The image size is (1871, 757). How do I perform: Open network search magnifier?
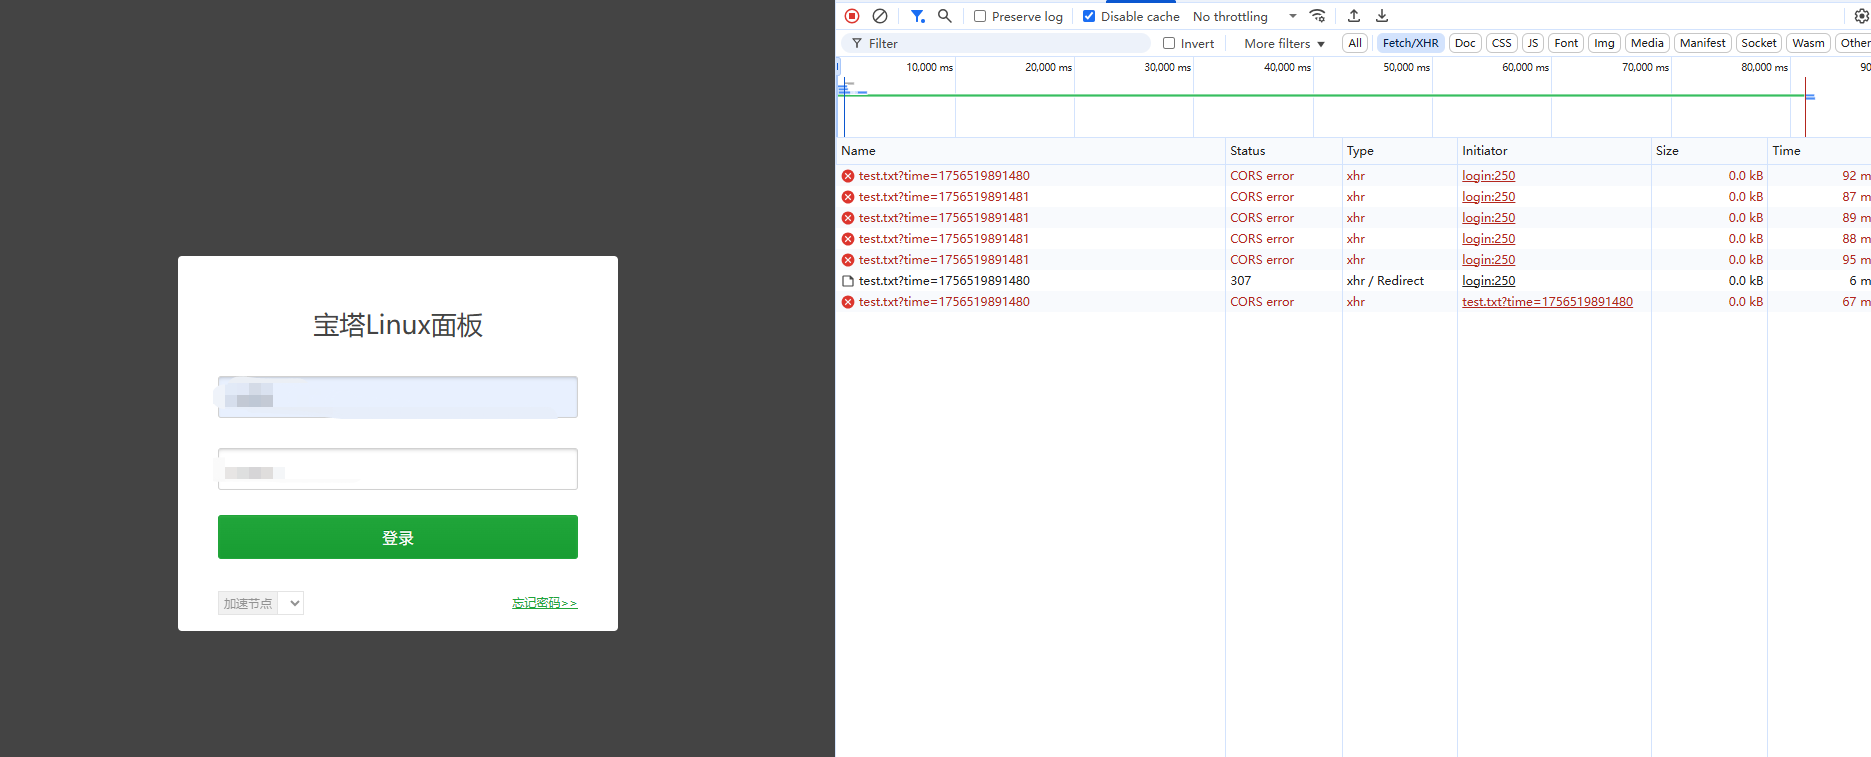click(944, 16)
